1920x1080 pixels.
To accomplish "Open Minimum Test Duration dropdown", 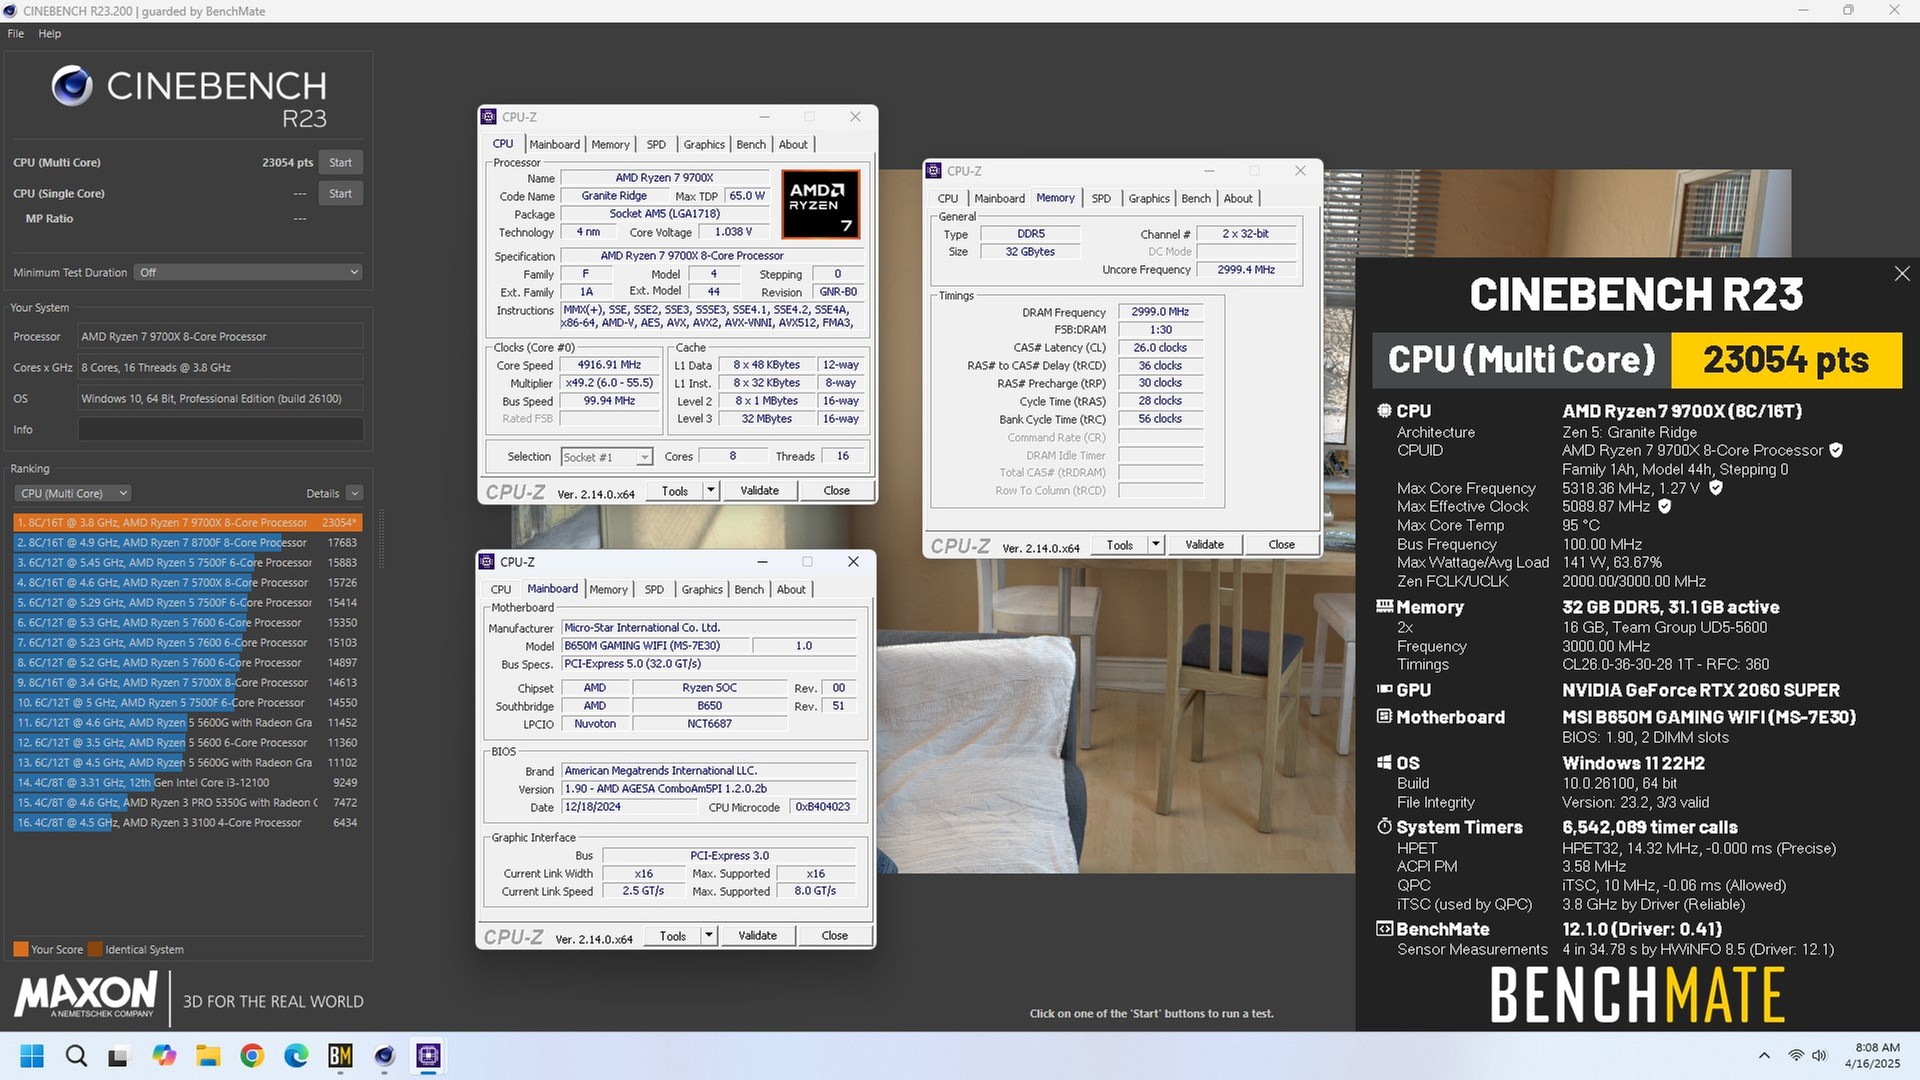I will click(x=248, y=272).
